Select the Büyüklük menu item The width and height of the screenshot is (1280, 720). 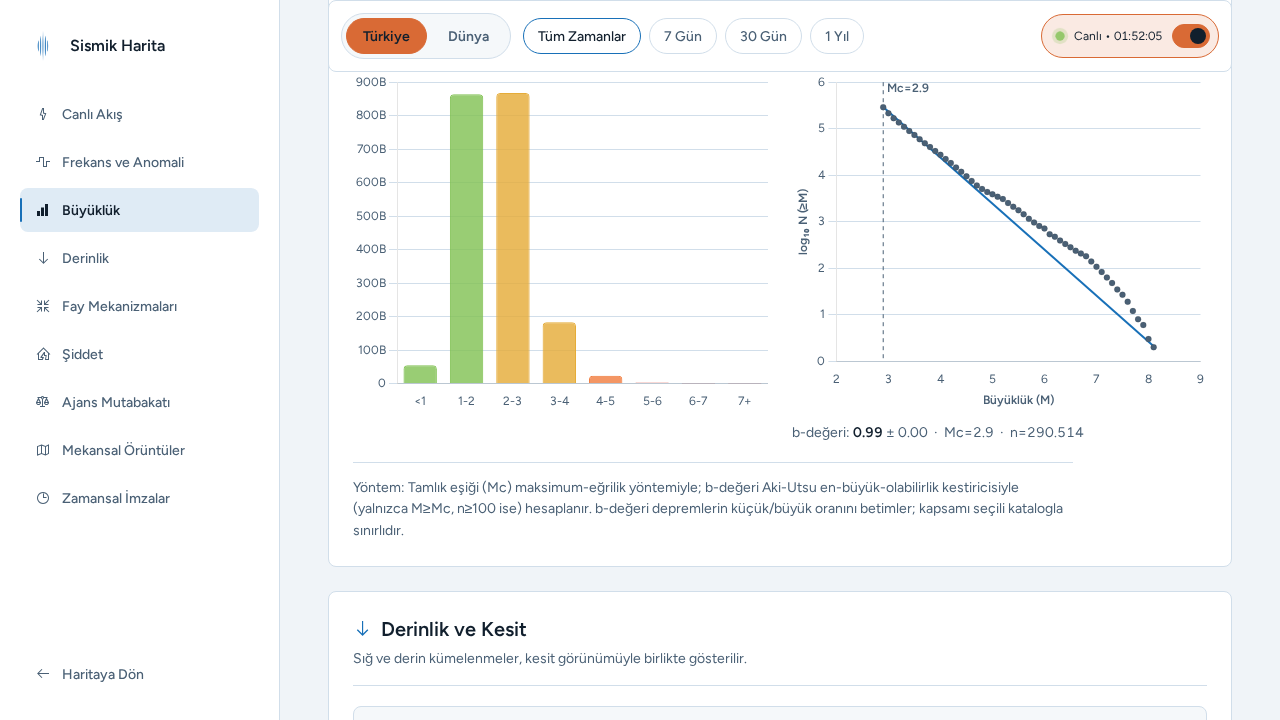click(140, 210)
